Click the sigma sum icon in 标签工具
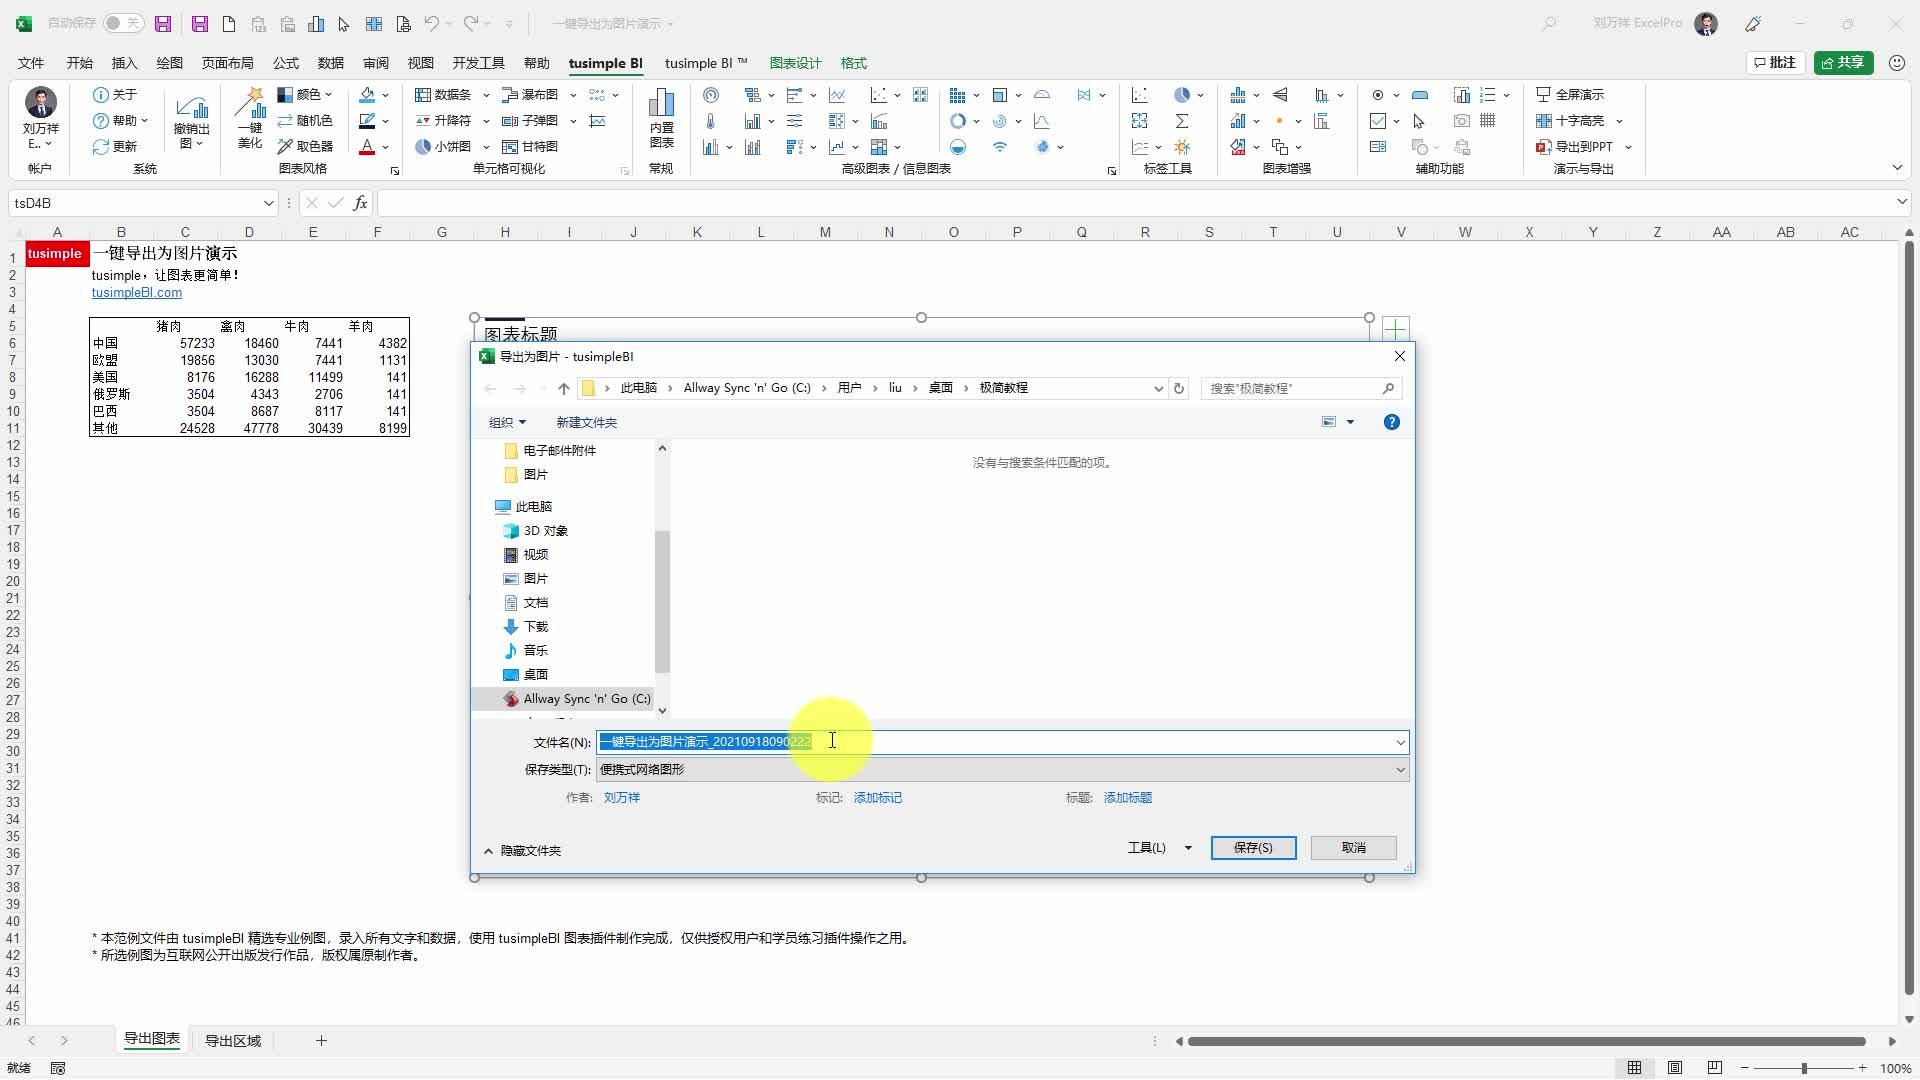Image resolution: width=1920 pixels, height=1080 pixels. pyautogui.click(x=1182, y=121)
